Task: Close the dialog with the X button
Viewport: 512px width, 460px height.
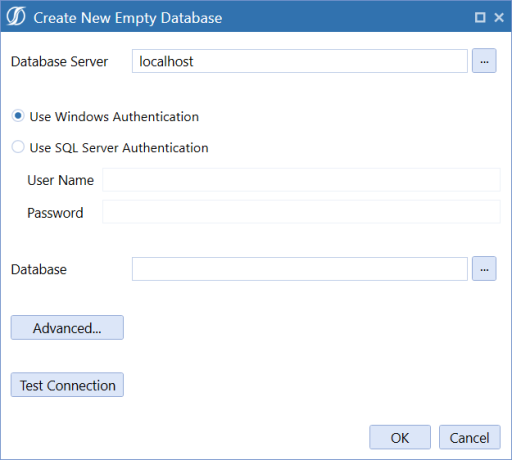Action: [x=499, y=17]
